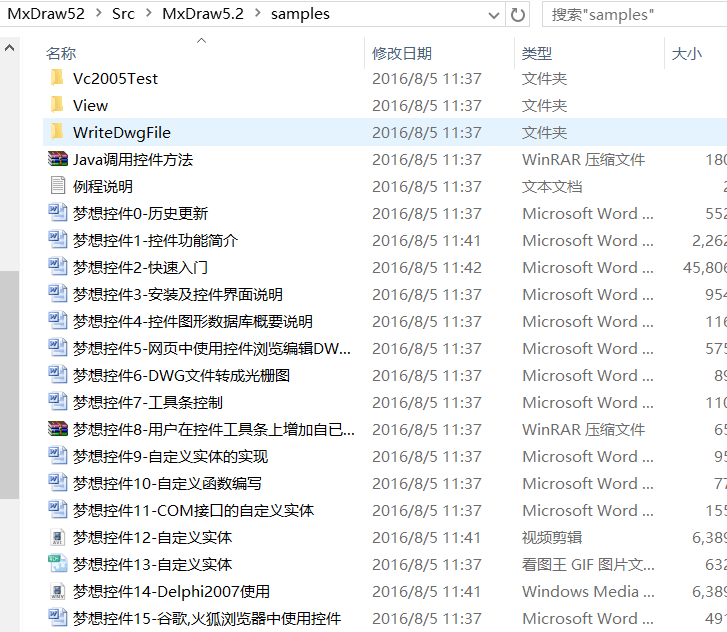The height and width of the screenshot is (632, 727).
Task: Select file name 梦想控件10-自定义函数编写
Action: click(x=167, y=483)
